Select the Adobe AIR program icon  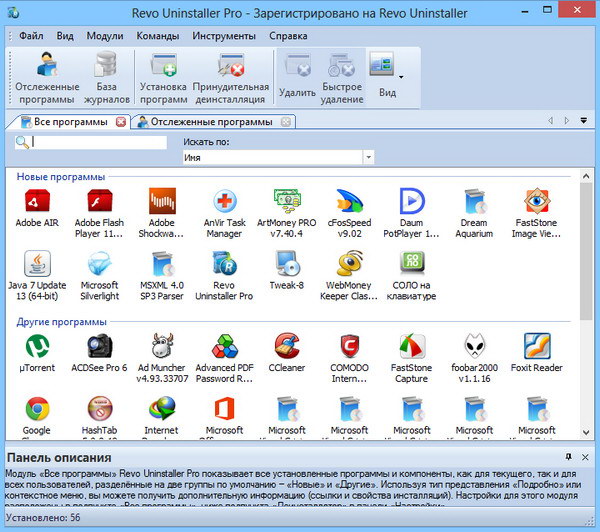tap(37, 208)
